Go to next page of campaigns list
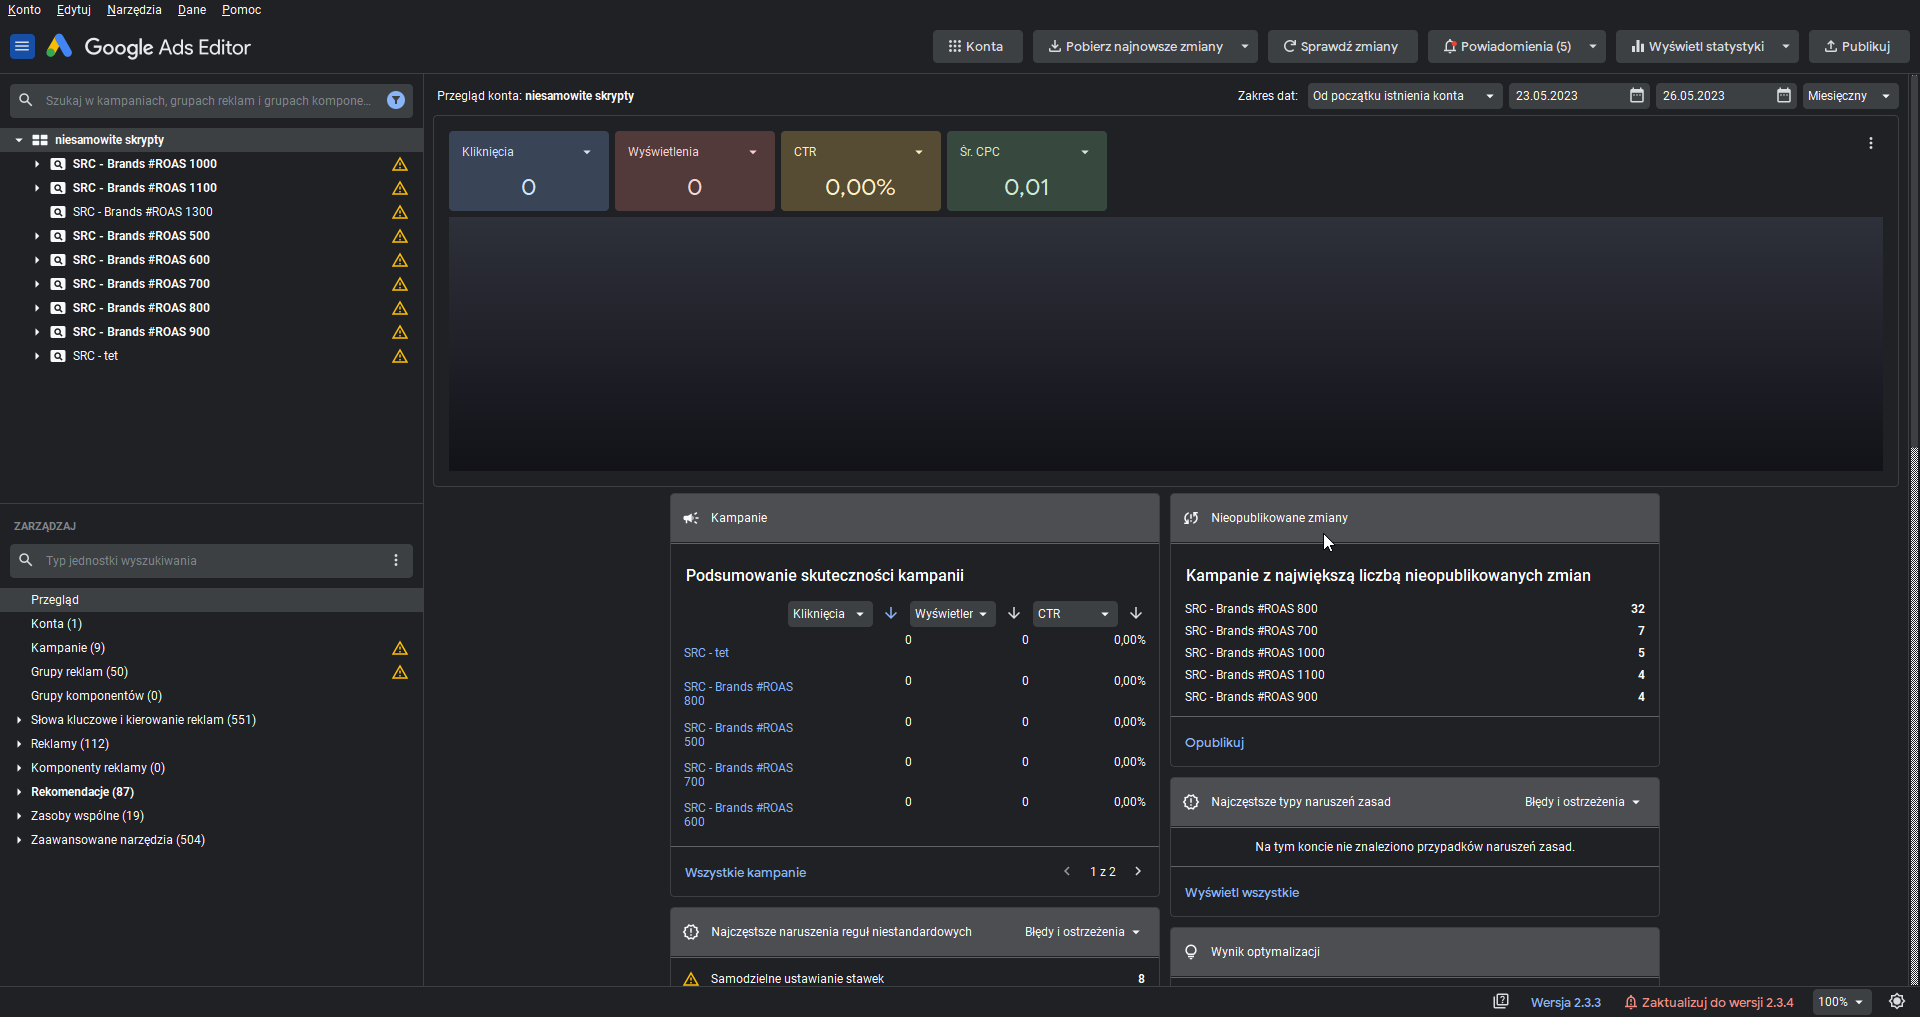1920x1017 pixels. [1138, 871]
